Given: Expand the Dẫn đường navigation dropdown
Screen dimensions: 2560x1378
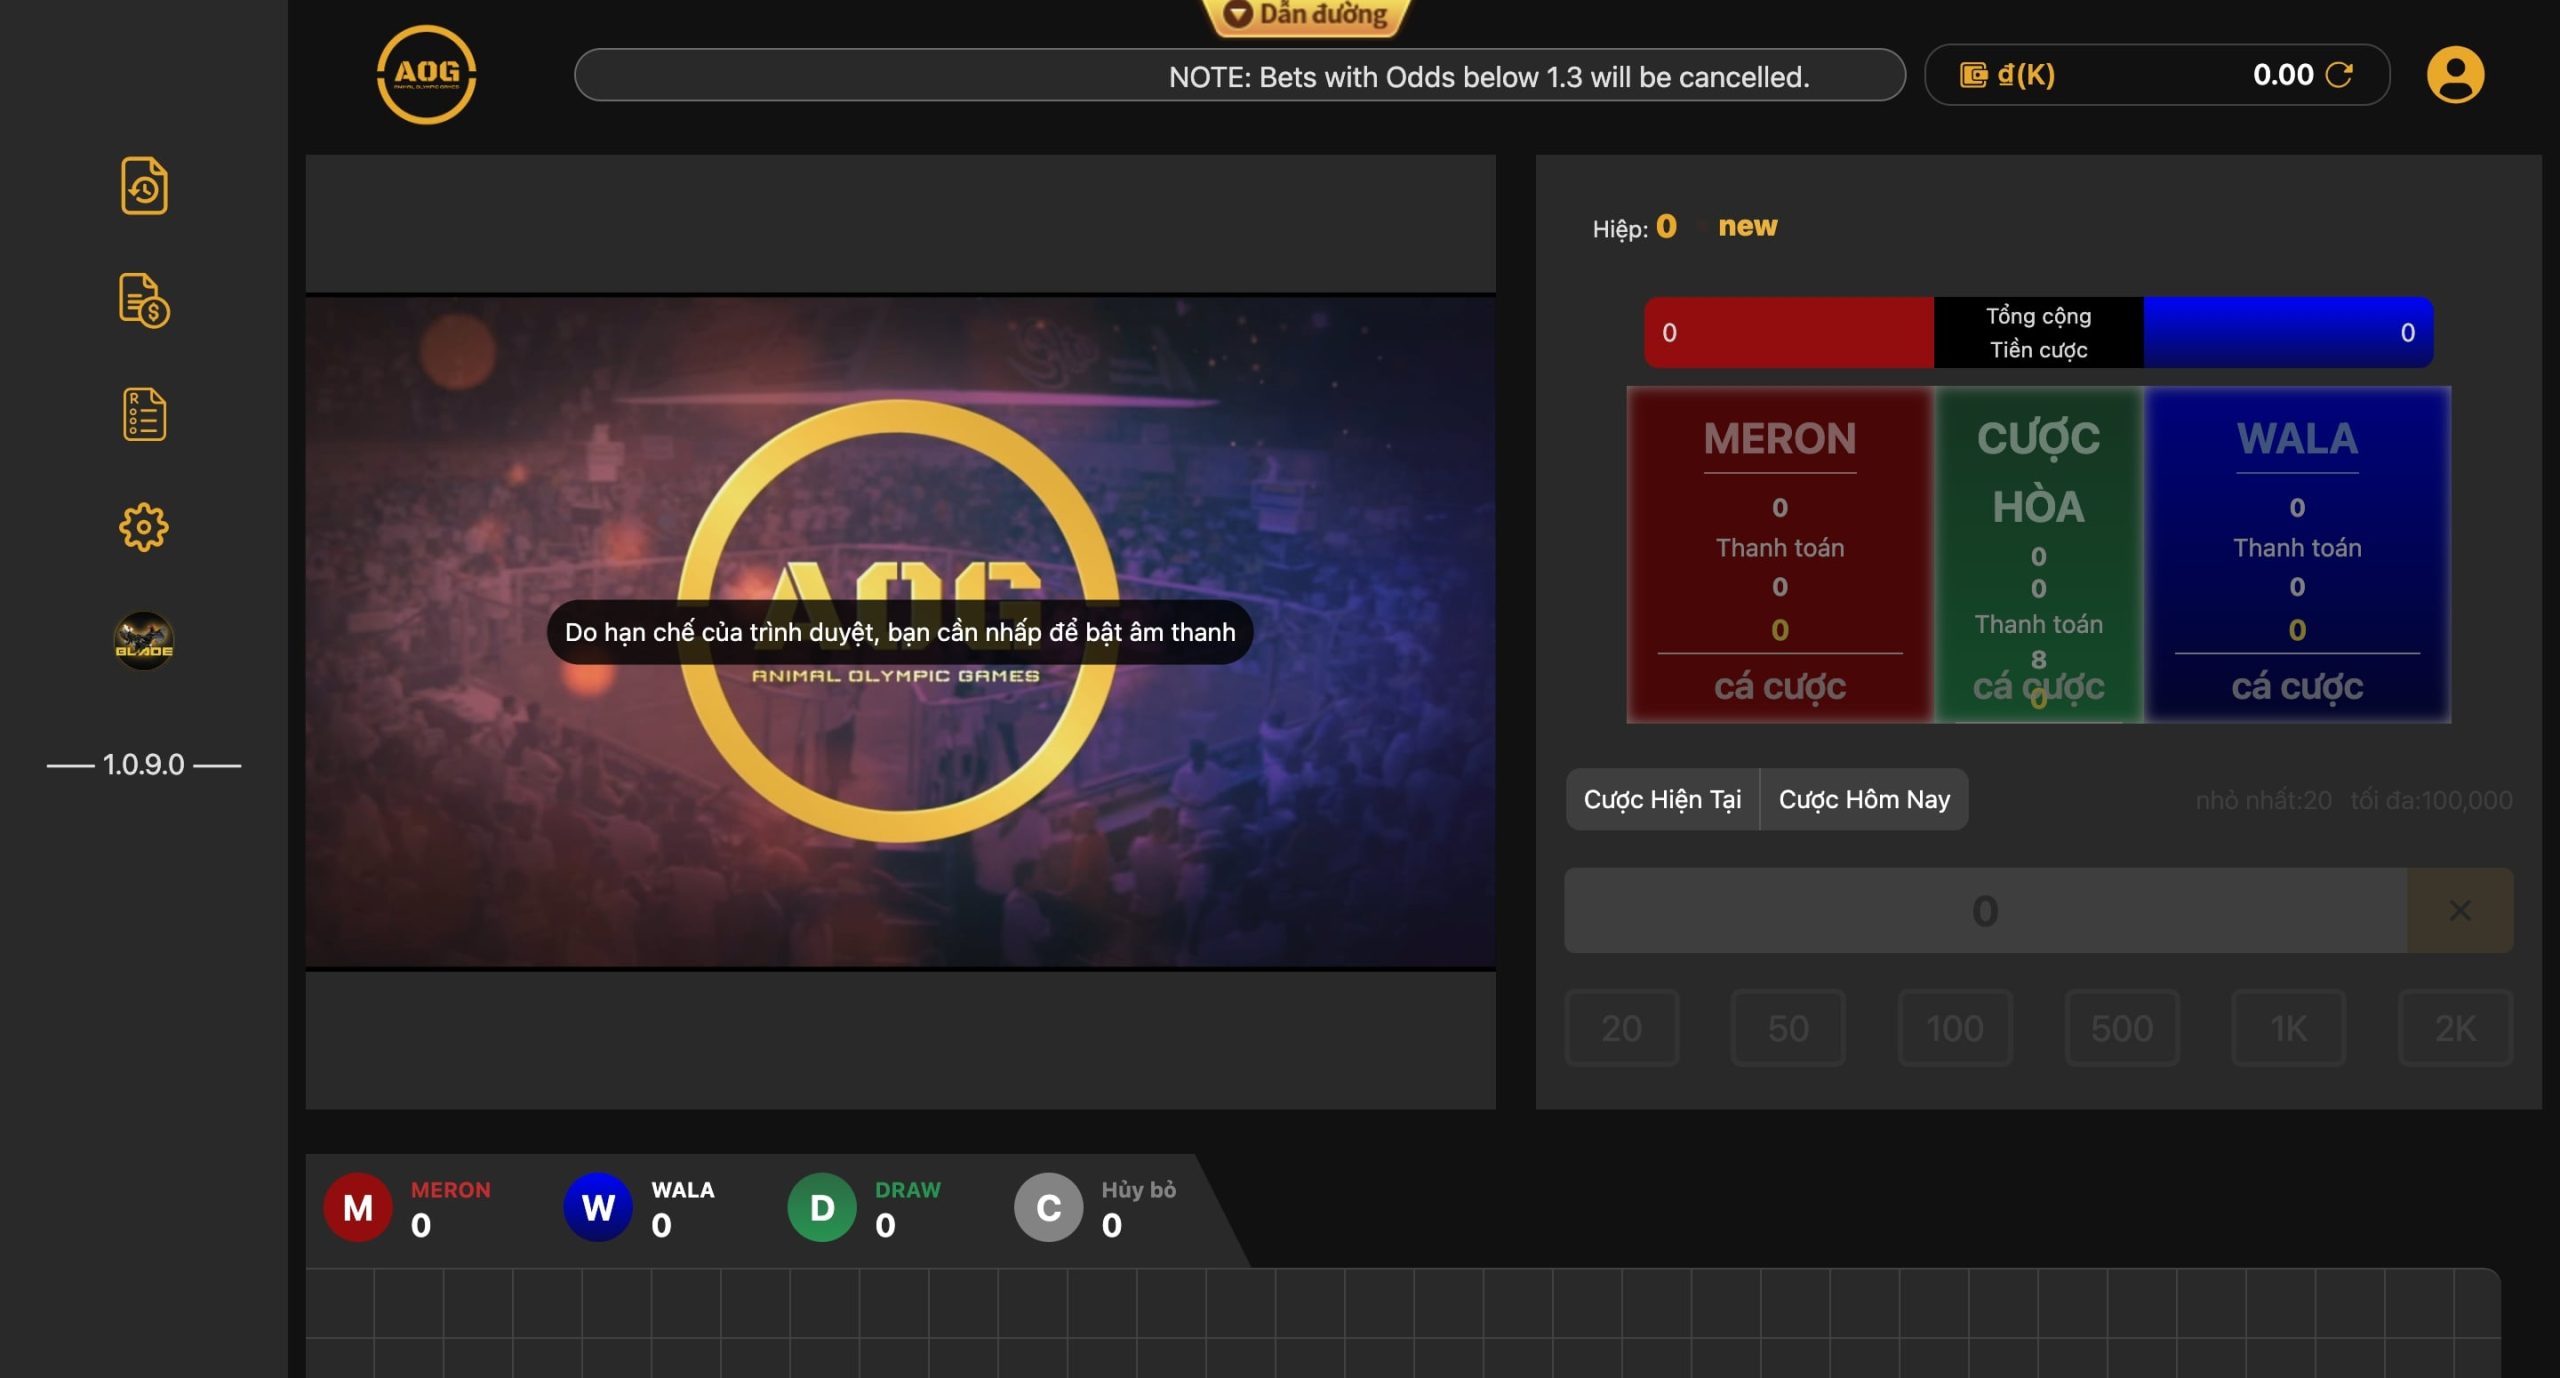Looking at the screenshot, I should coord(1308,15).
